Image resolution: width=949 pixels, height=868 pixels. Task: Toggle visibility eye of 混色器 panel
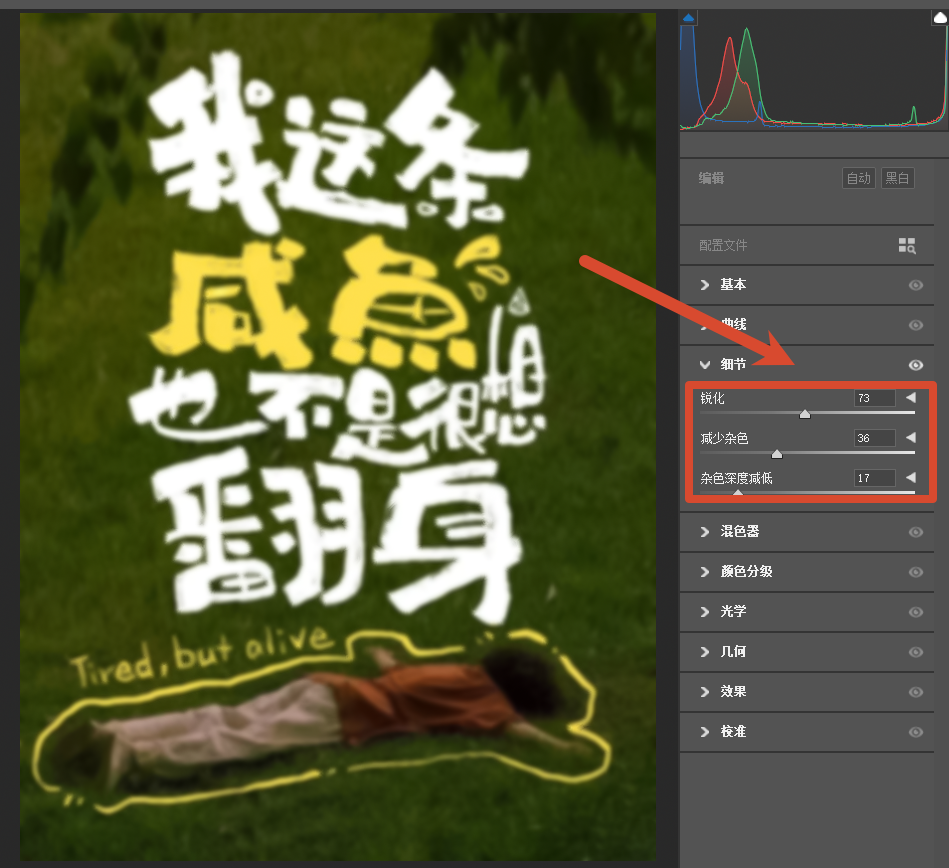click(916, 532)
